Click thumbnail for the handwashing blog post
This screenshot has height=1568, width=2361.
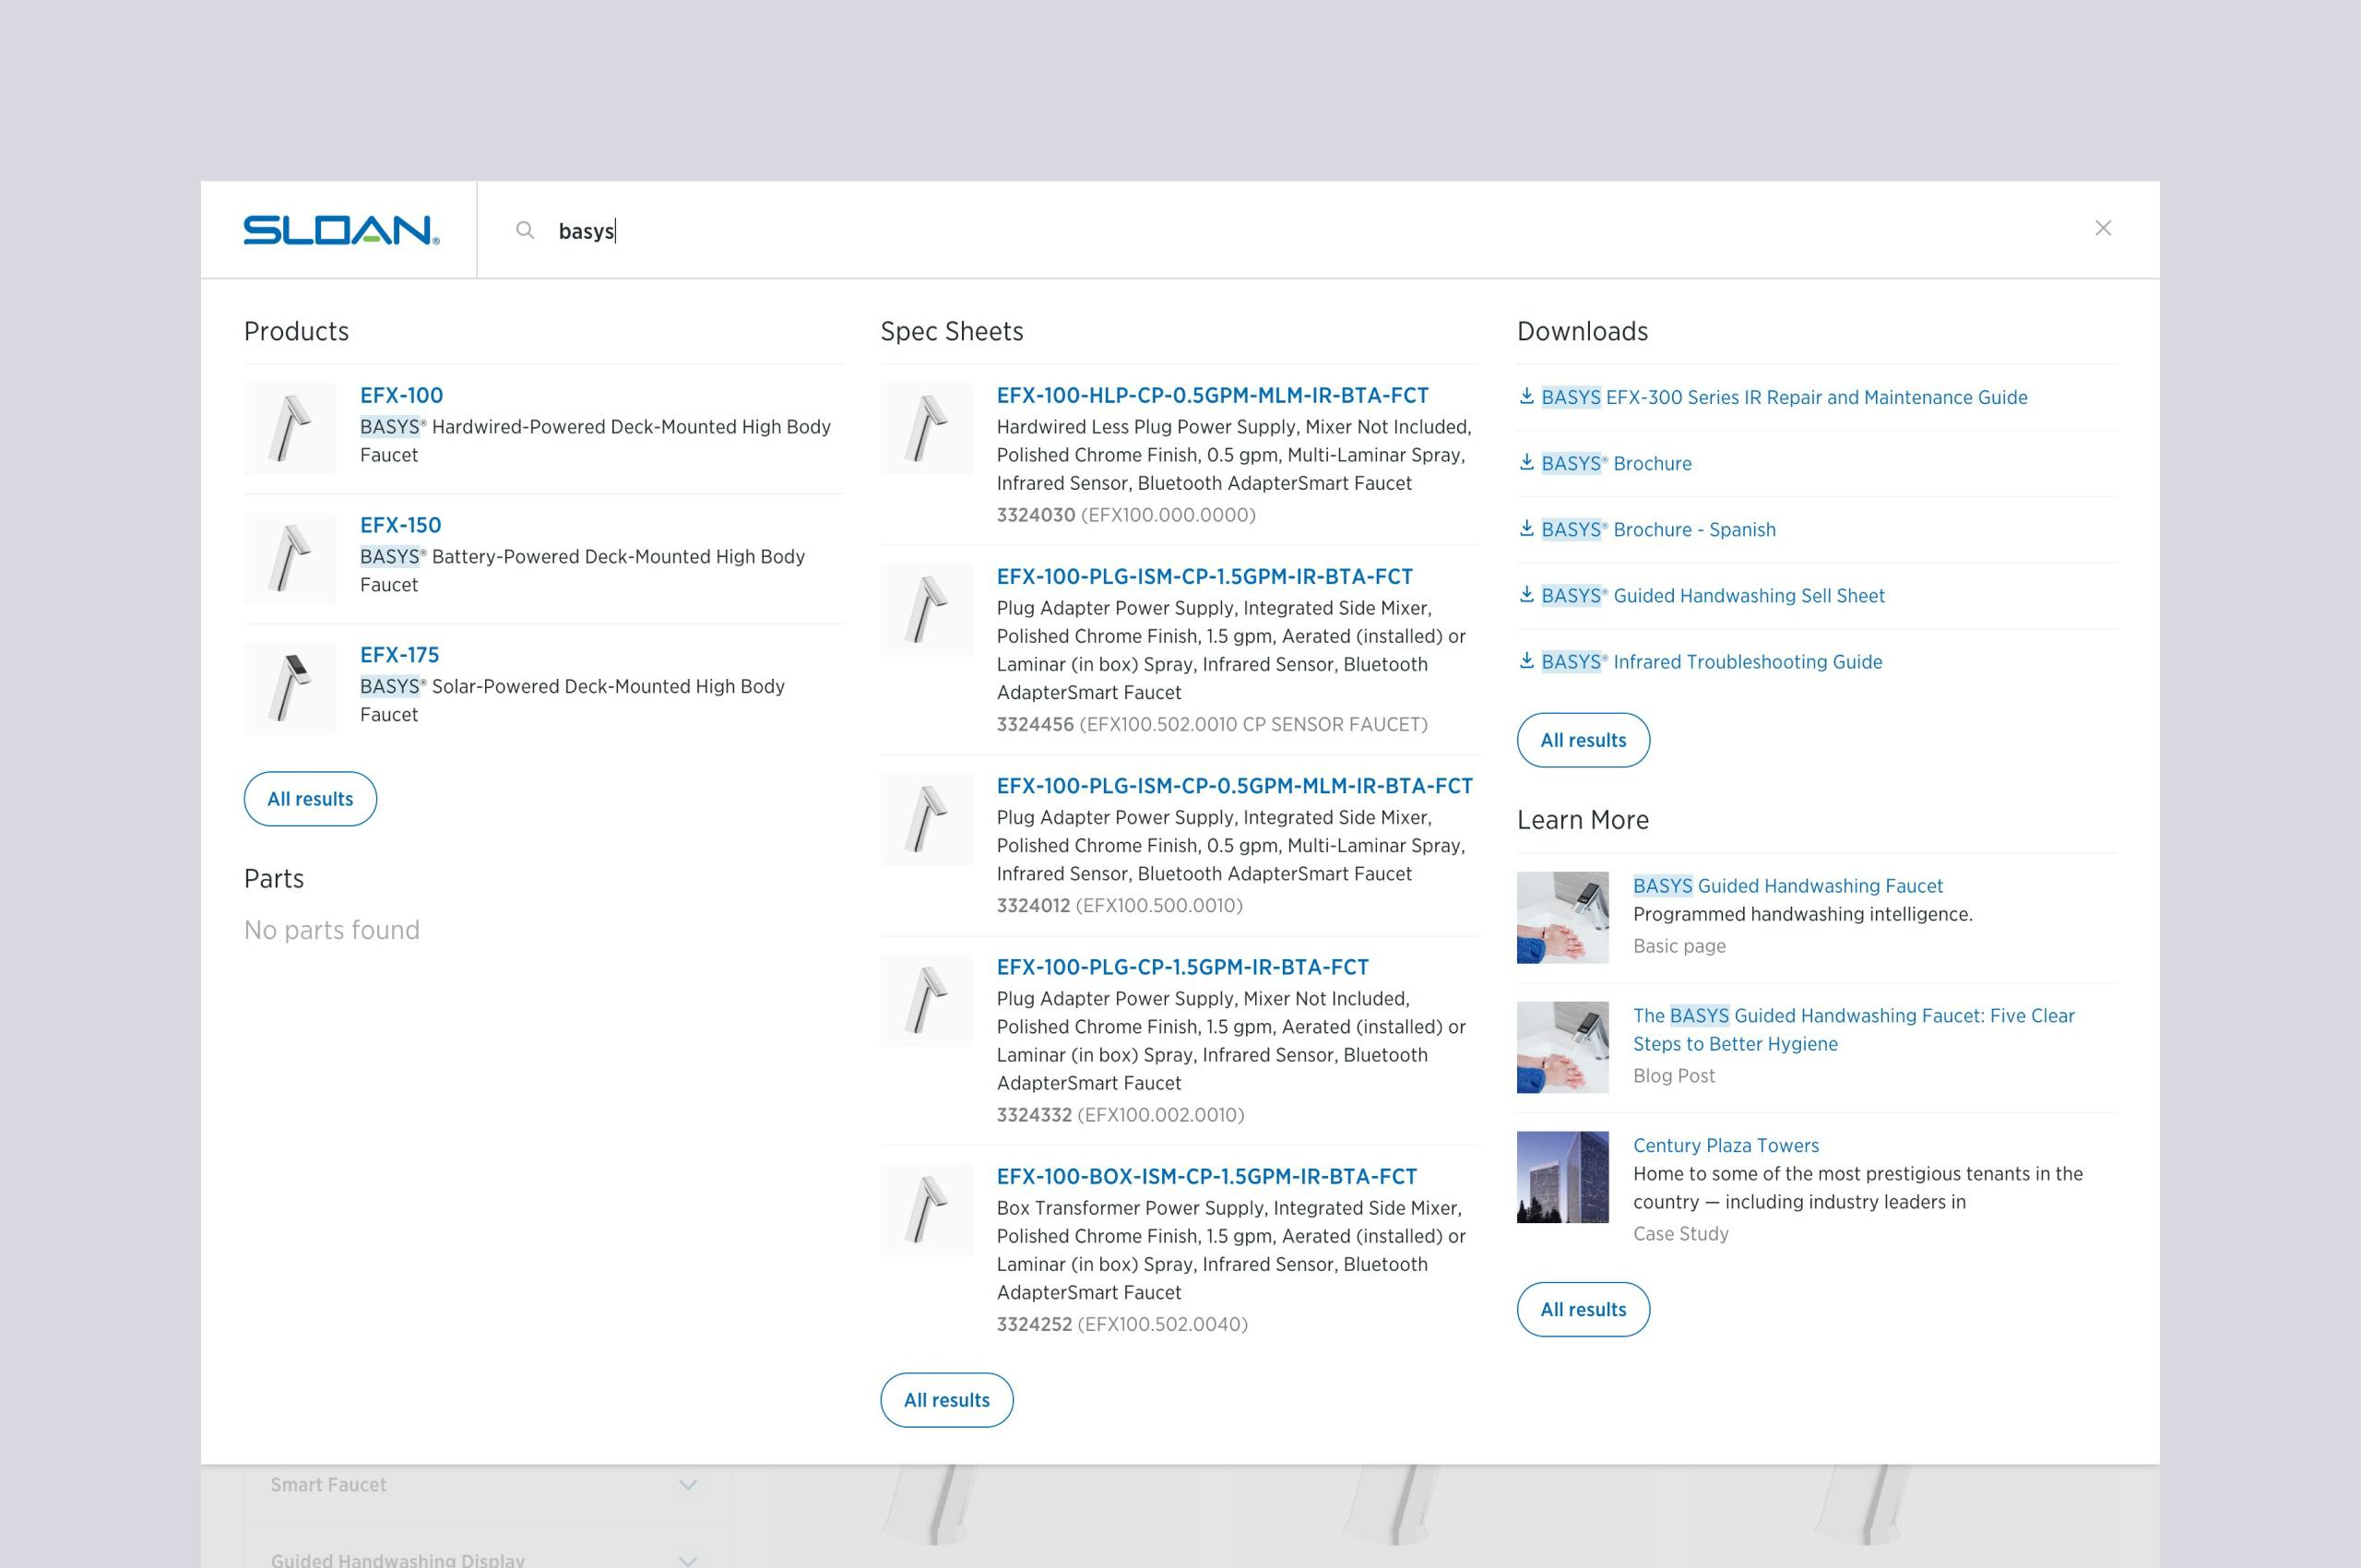[x=1562, y=1047]
